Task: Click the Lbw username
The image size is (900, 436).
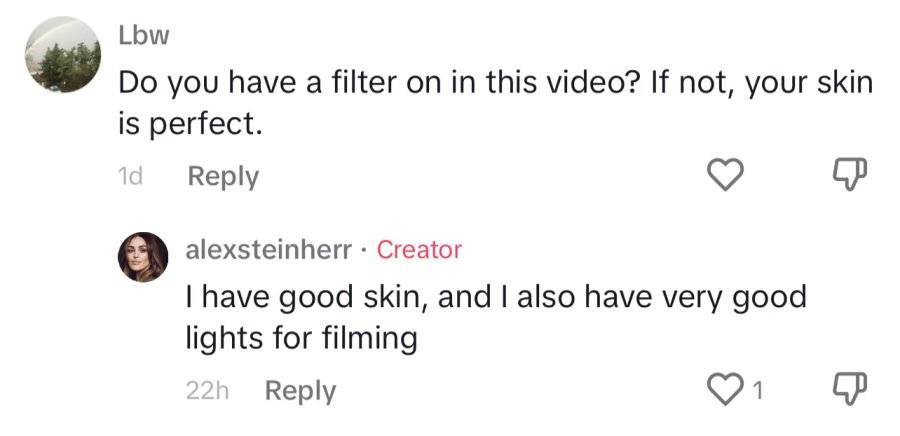Action: point(144,36)
